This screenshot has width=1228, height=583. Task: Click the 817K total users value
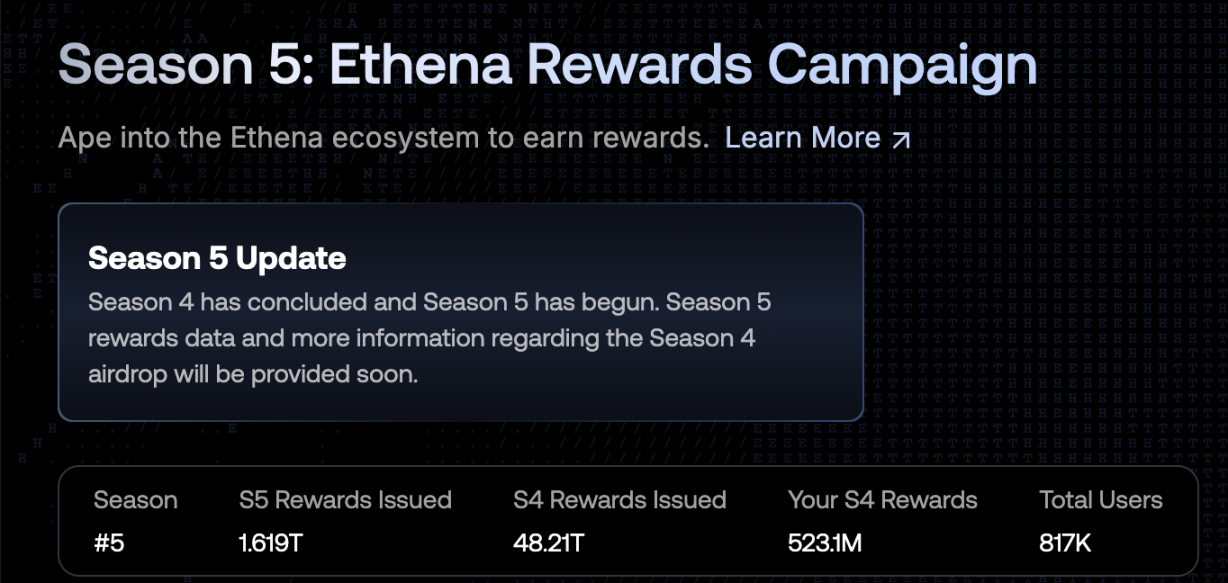point(1065,543)
